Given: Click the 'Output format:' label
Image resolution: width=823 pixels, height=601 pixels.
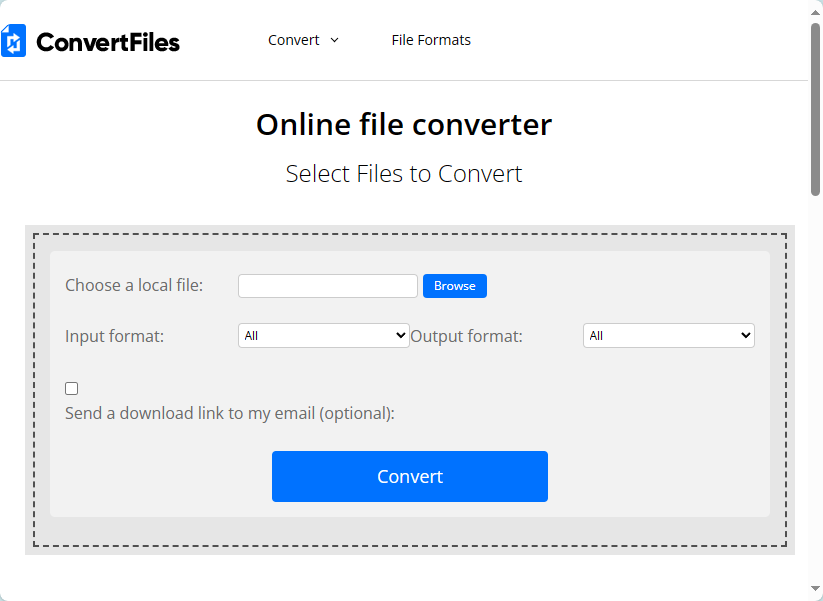Looking at the screenshot, I should tap(466, 336).
